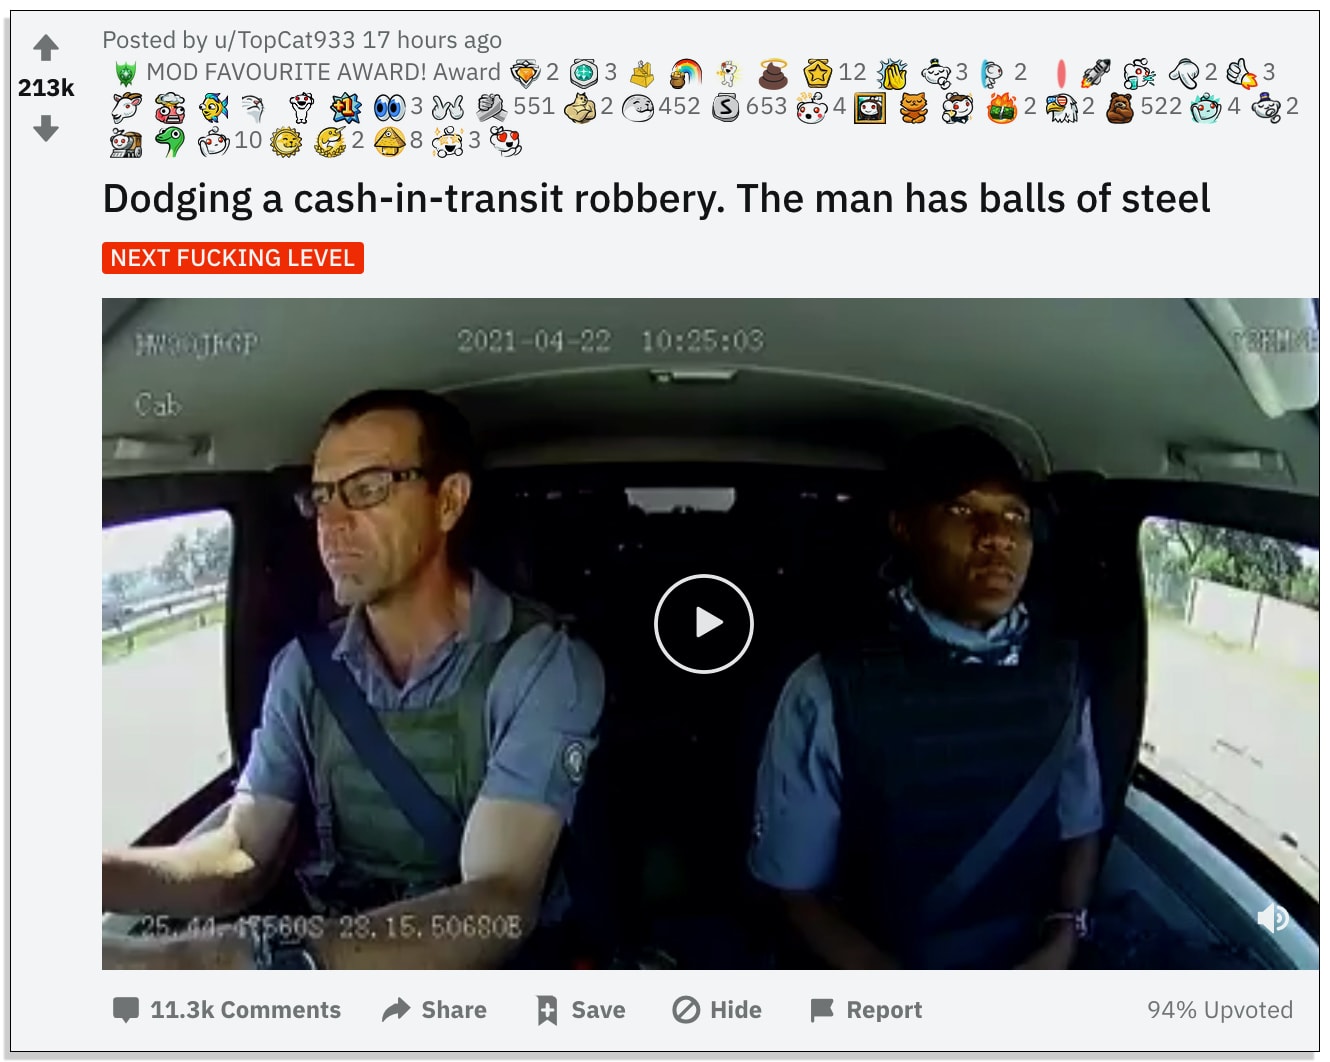
Task: Downvote the cash-in-transit robbery post
Action: (46, 128)
